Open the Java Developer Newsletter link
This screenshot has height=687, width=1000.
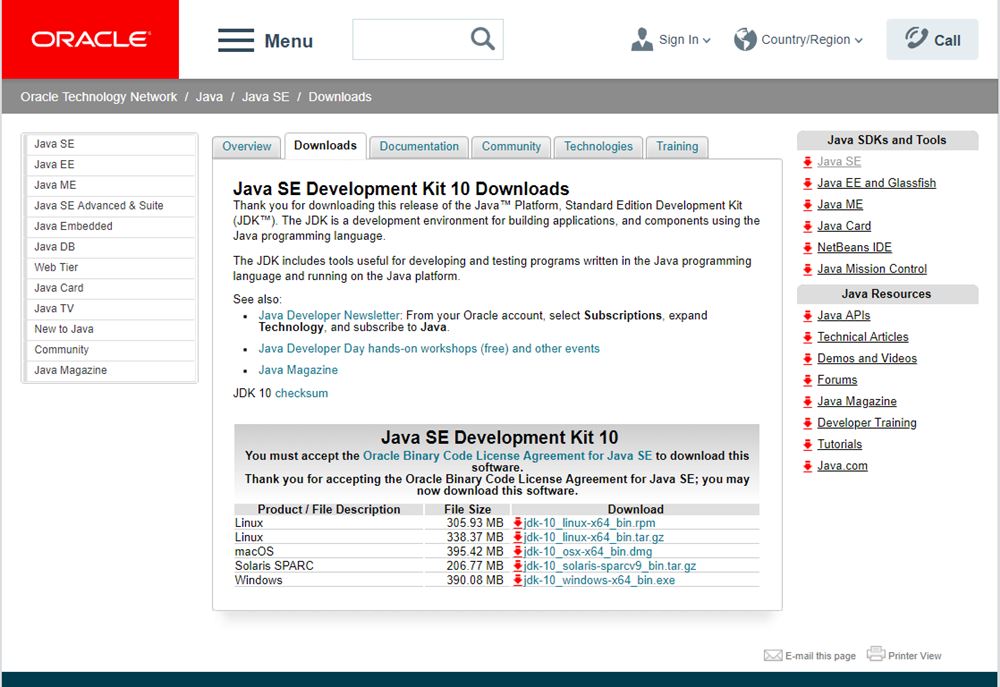tap(329, 316)
